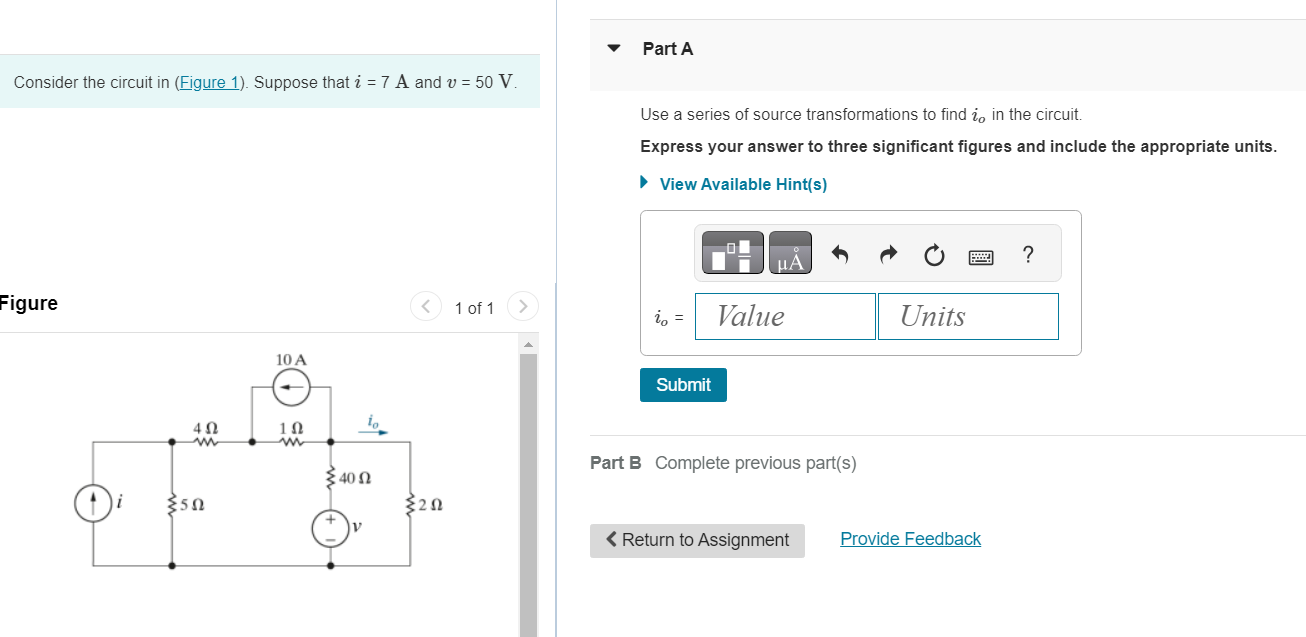Click Provide Feedback link

tap(910, 538)
